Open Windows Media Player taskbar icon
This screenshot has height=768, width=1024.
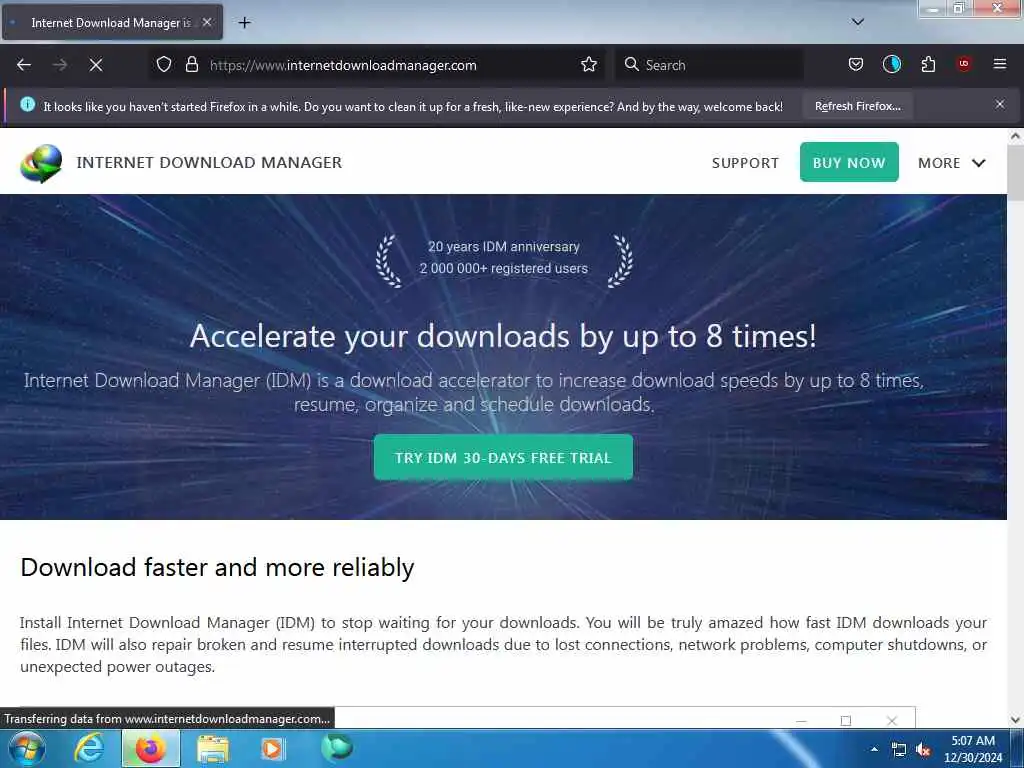tap(272, 748)
